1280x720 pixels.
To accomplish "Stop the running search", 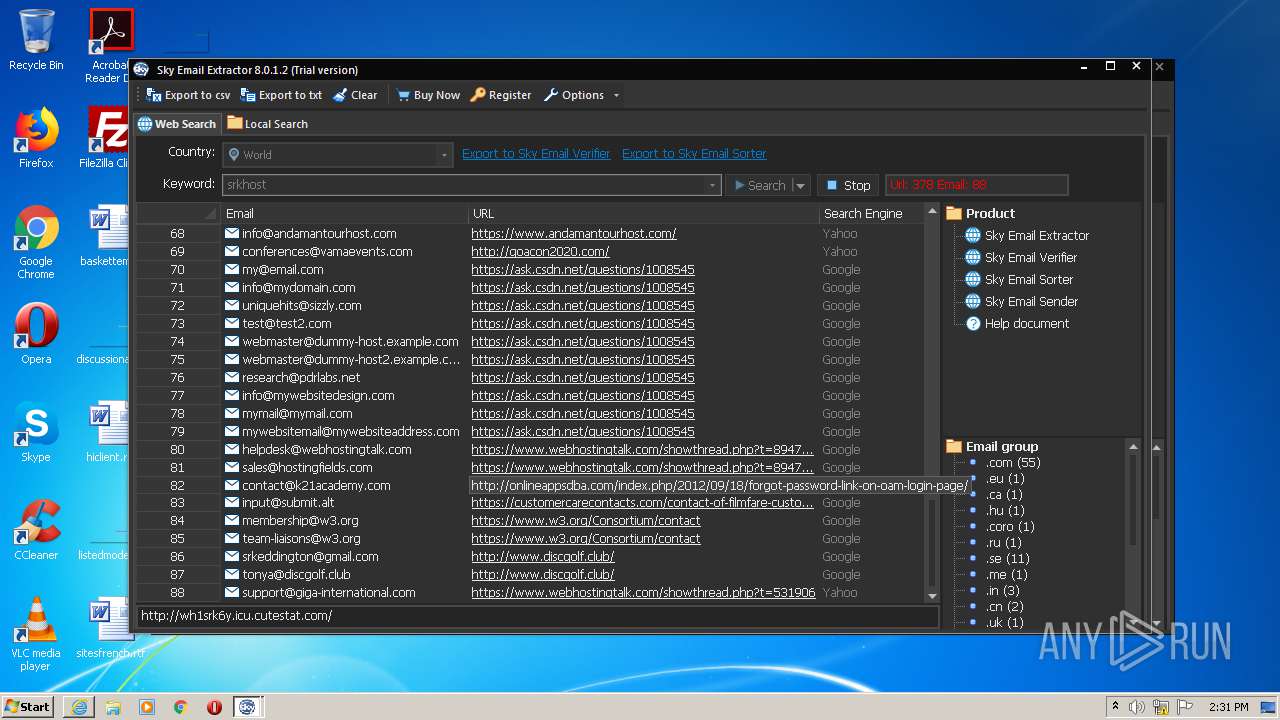I will tap(848, 185).
